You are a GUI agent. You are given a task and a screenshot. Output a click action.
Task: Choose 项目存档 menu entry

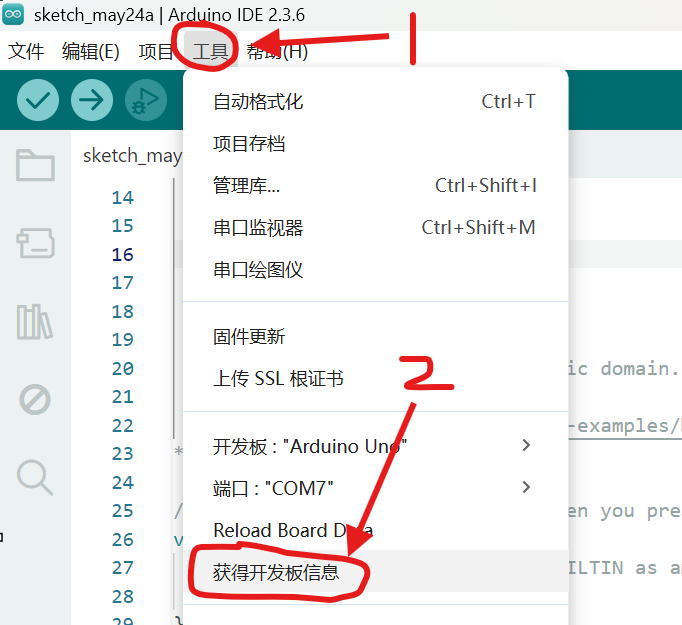coord(376,144)
